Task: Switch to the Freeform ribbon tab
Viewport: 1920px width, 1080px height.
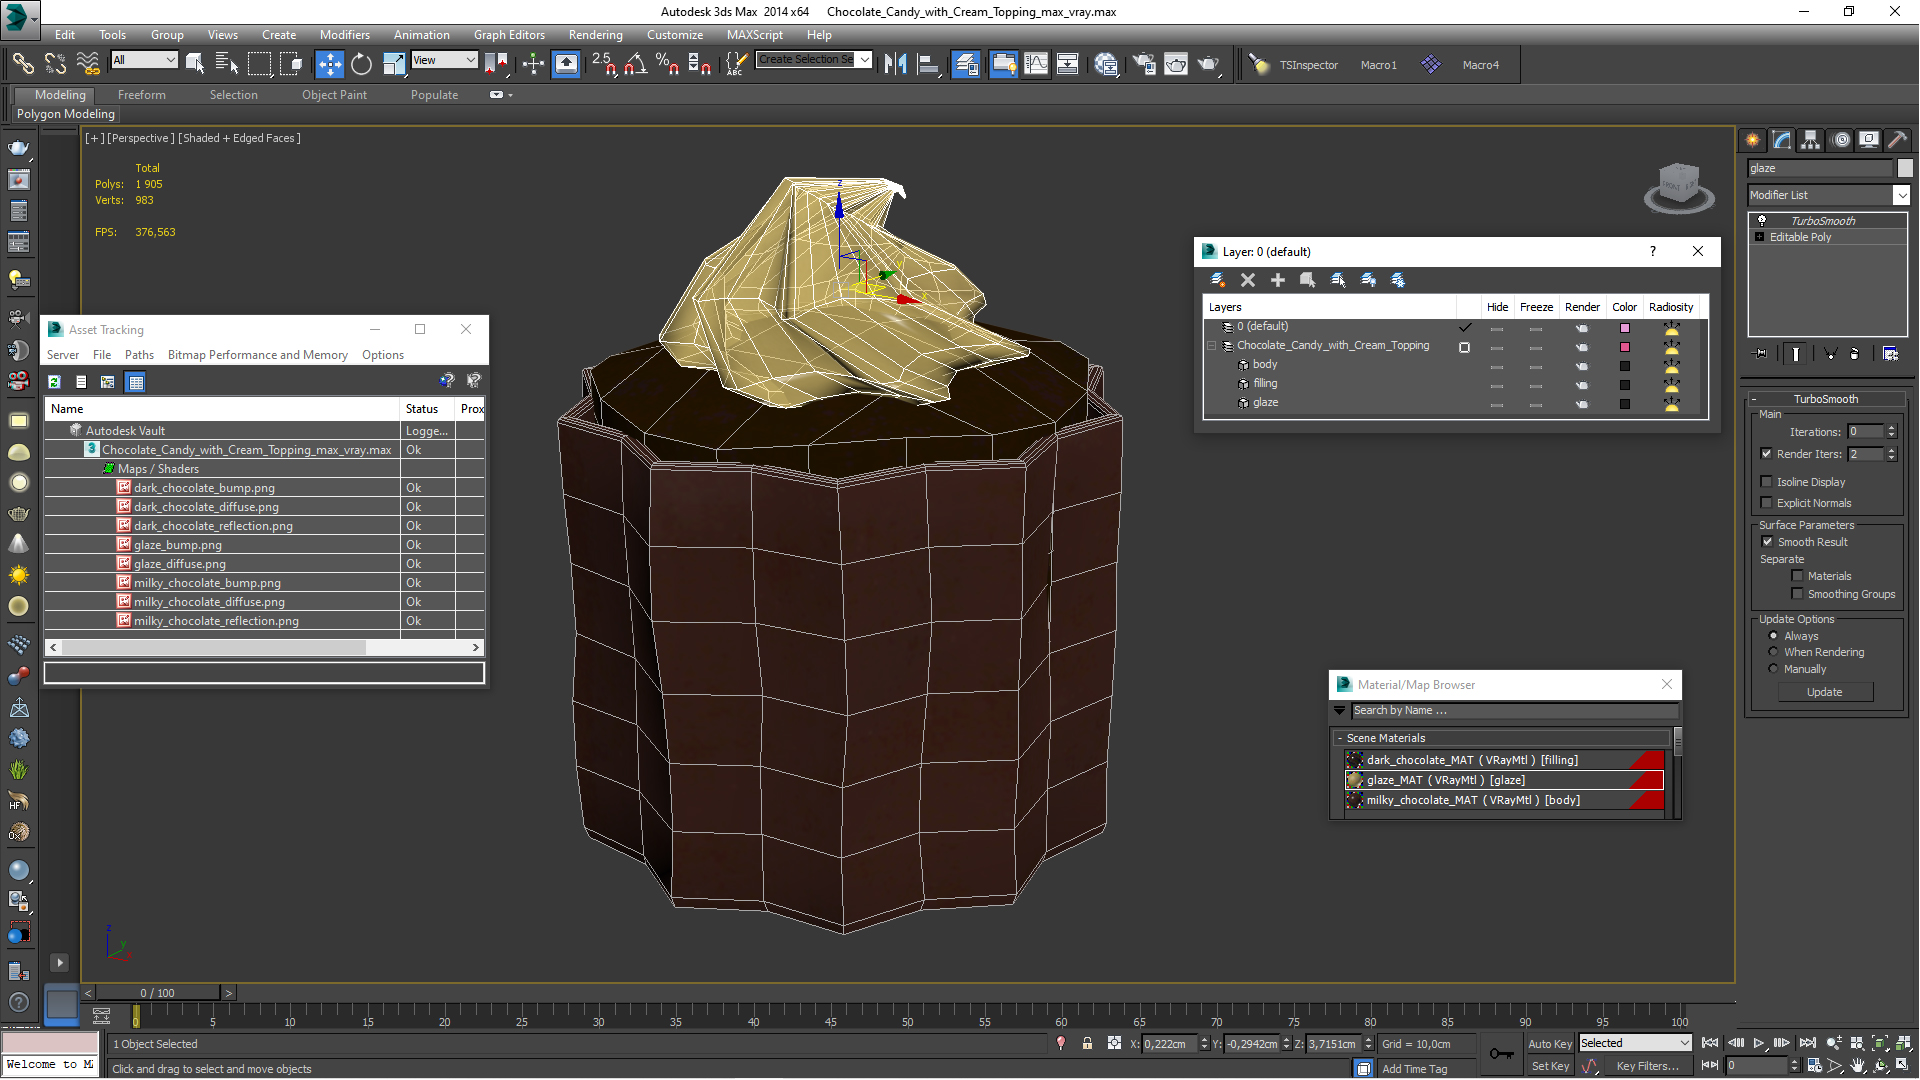Action: (141, 95)
